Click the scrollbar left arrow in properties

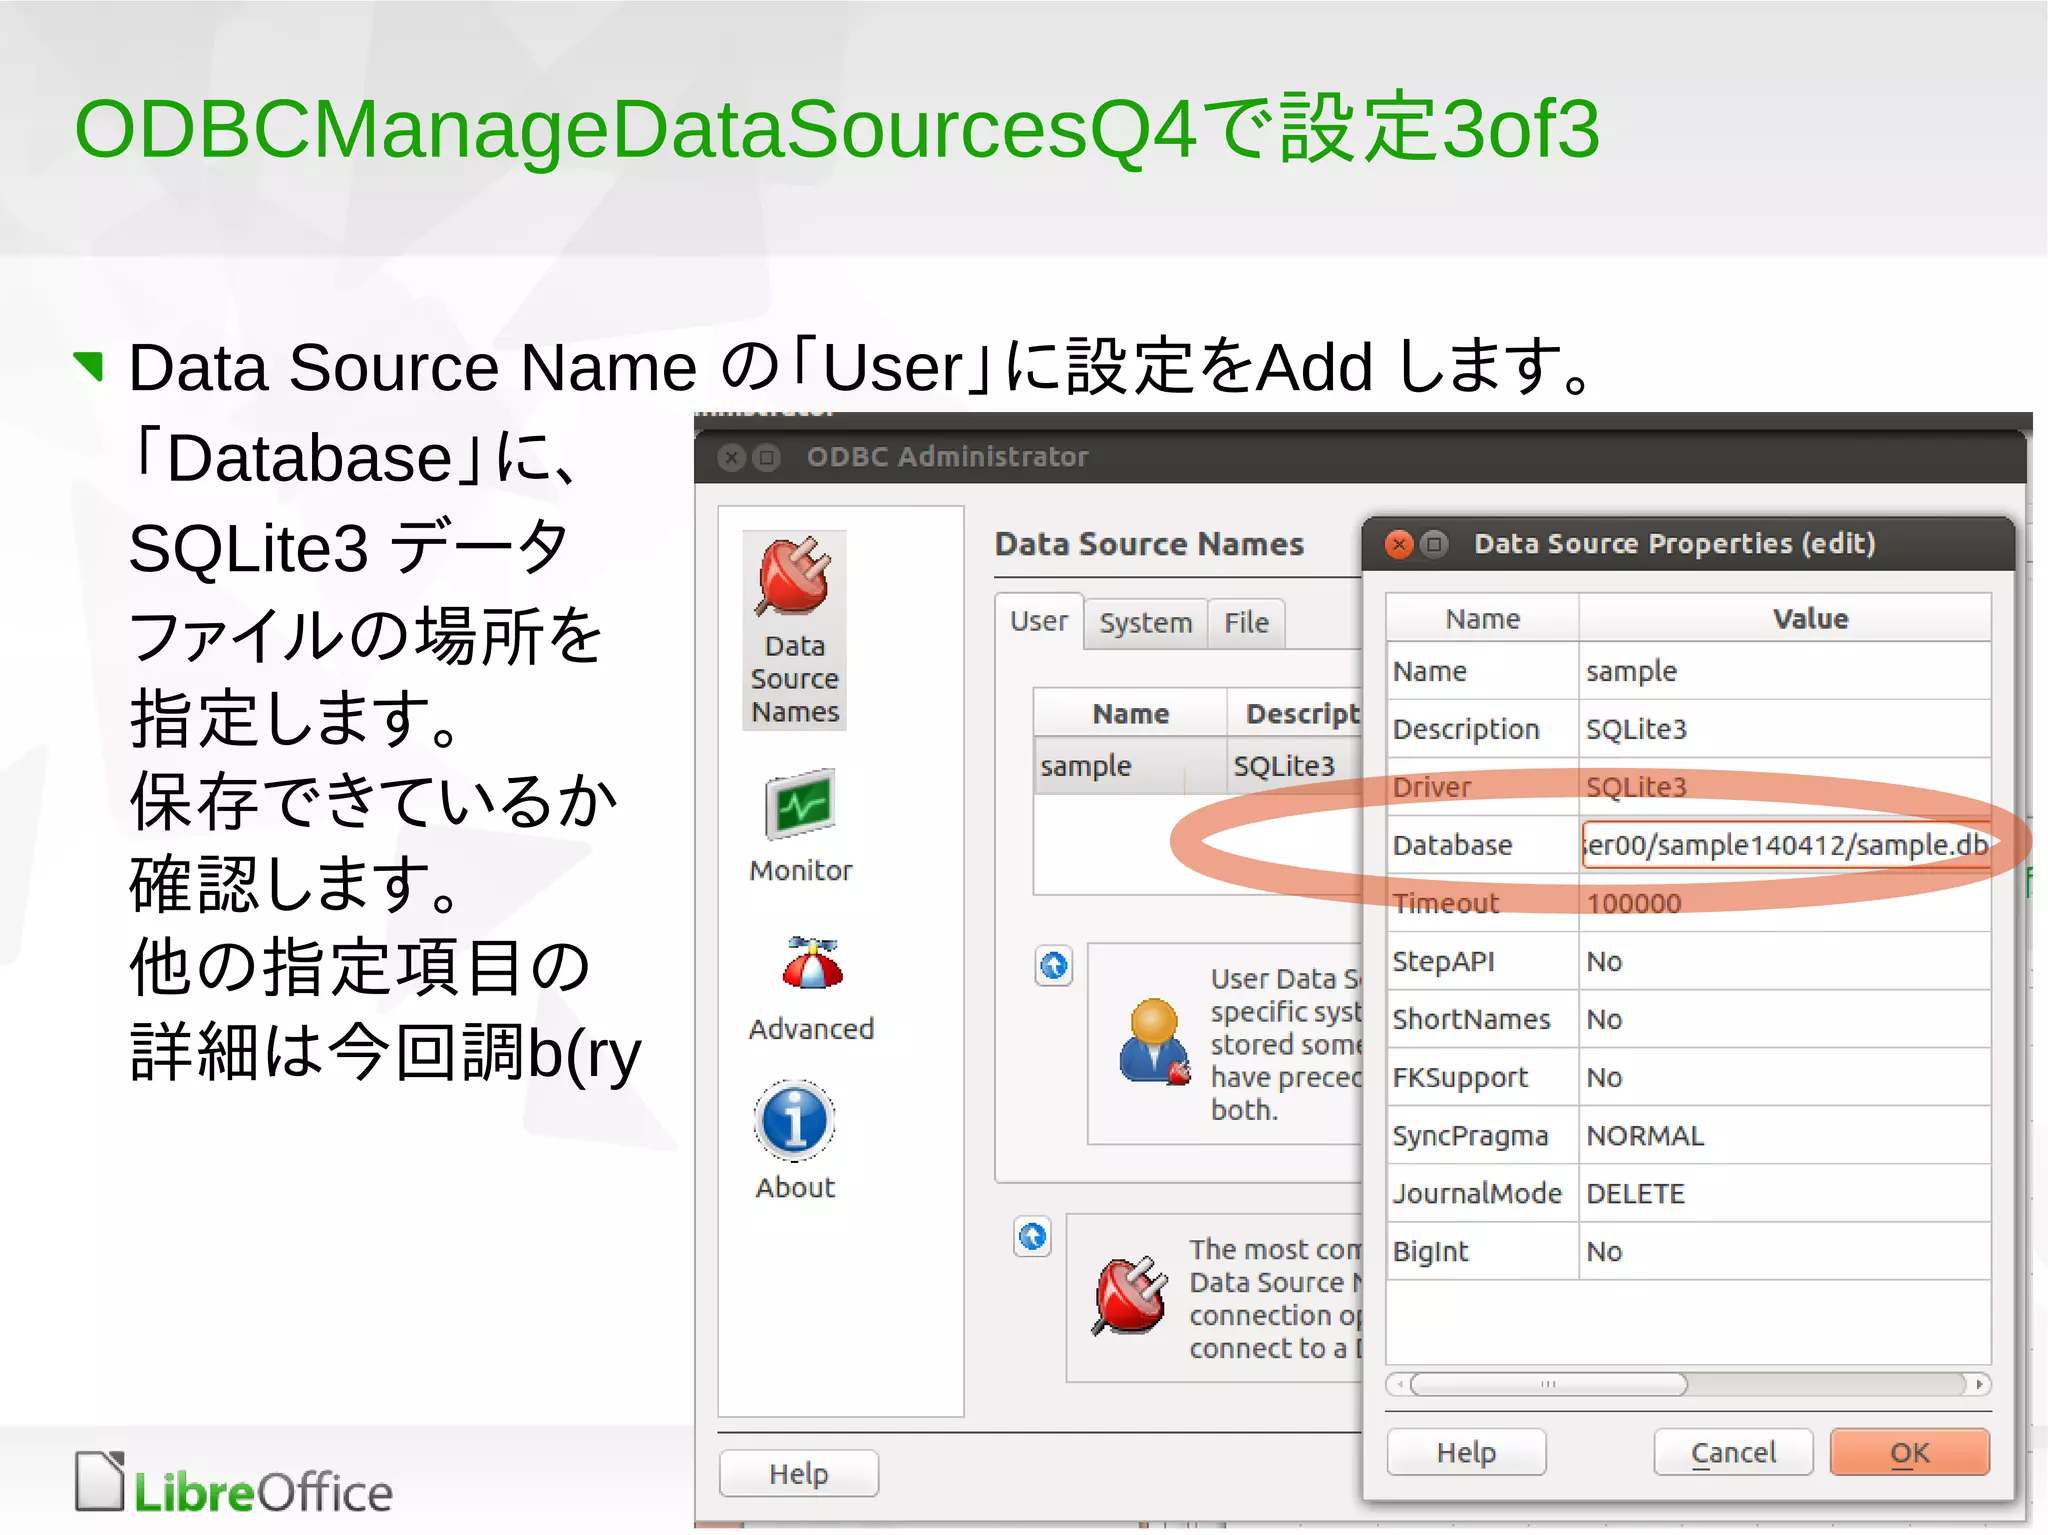(1399, 1384)
